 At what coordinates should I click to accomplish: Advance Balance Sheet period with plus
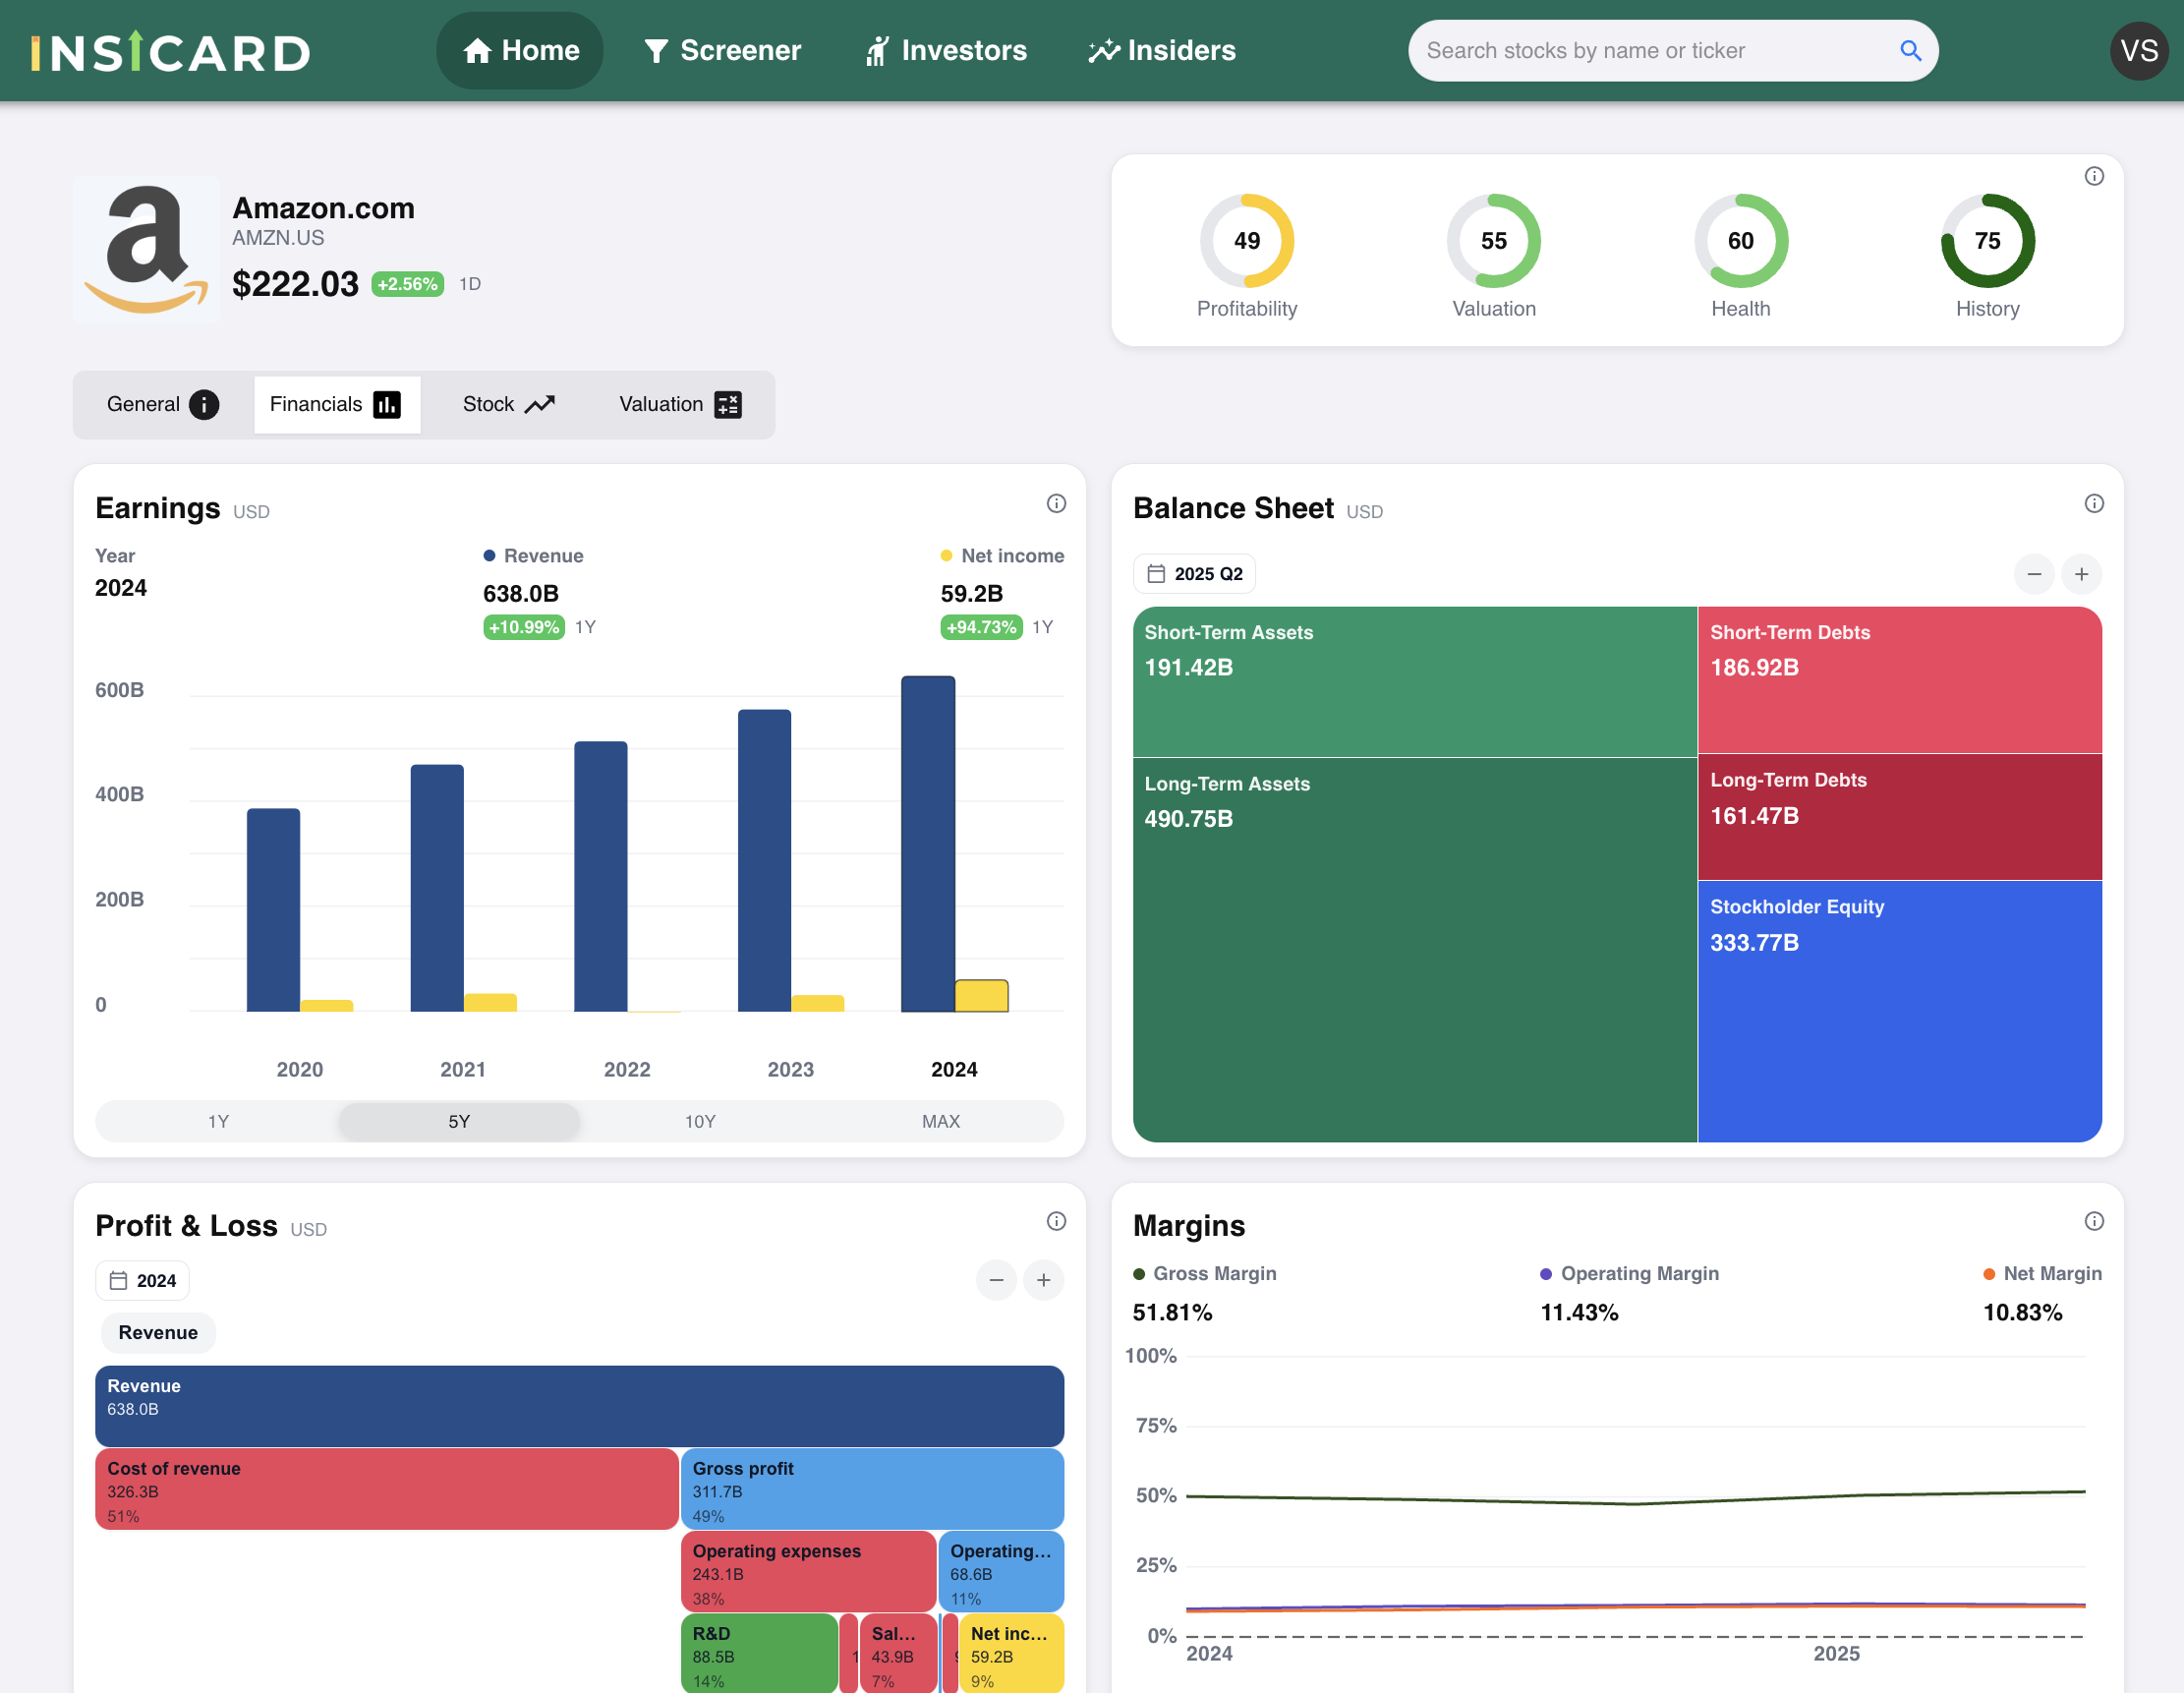pyautogui.click(x=2081, y=574)
